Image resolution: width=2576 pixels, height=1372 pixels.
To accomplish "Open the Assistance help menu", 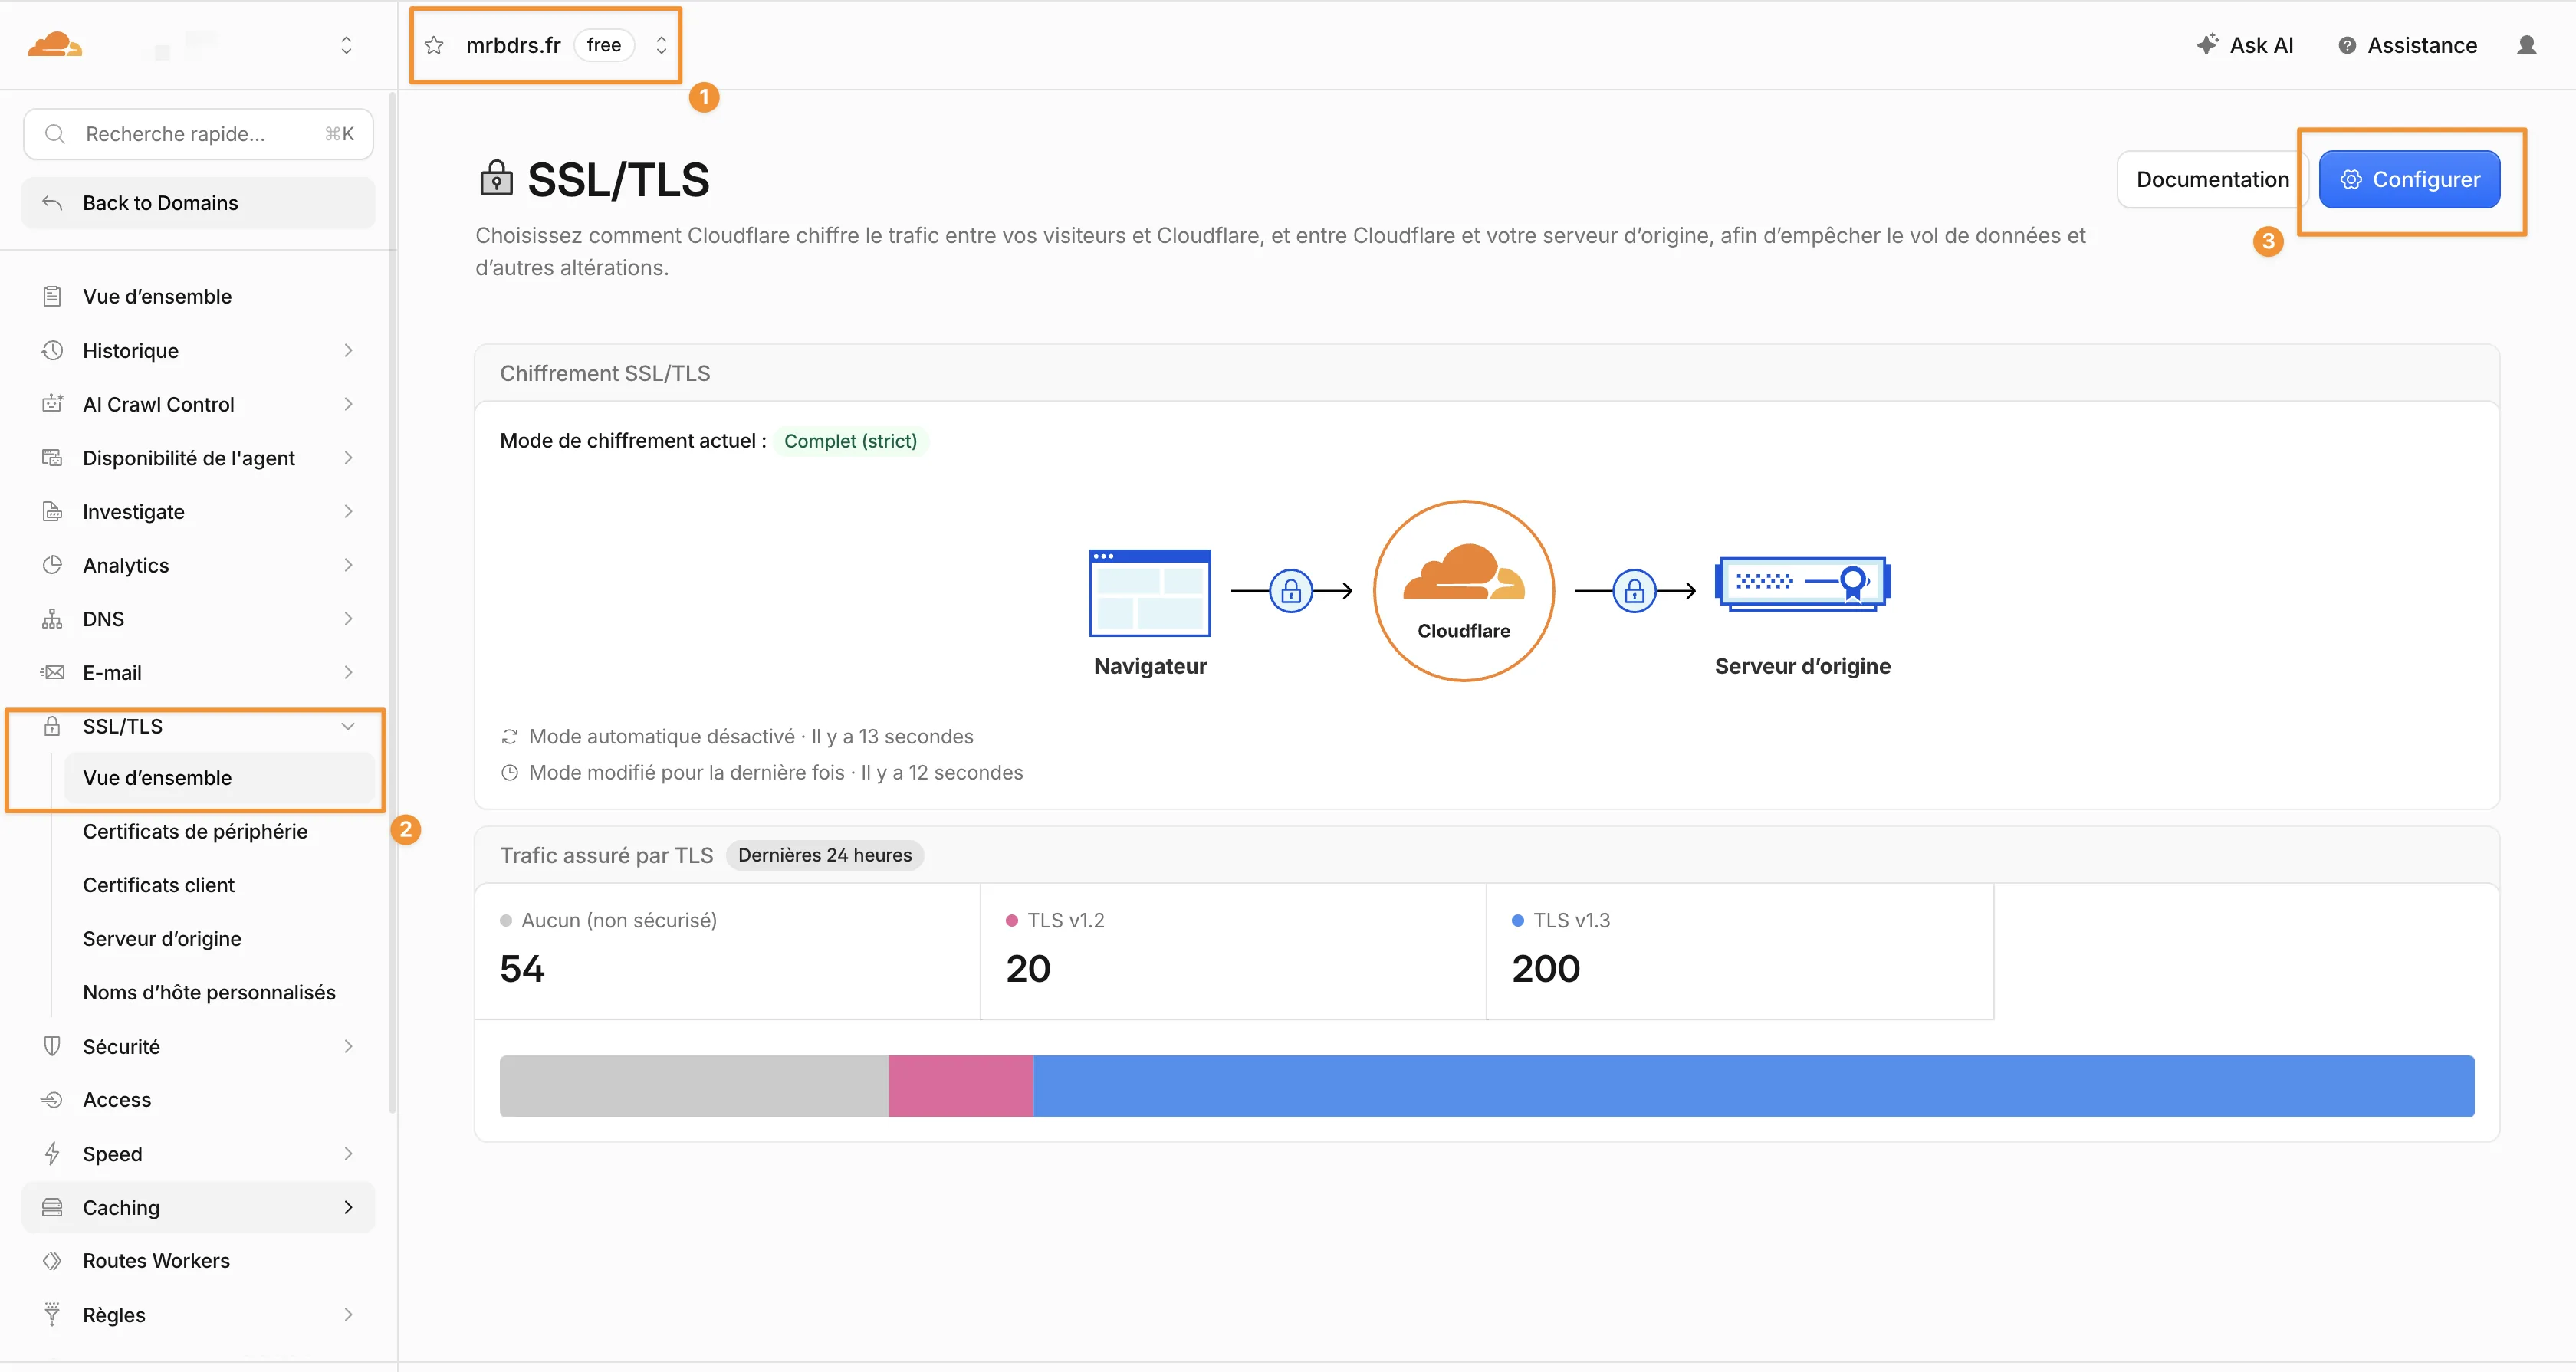I will tap(2407, 45).
